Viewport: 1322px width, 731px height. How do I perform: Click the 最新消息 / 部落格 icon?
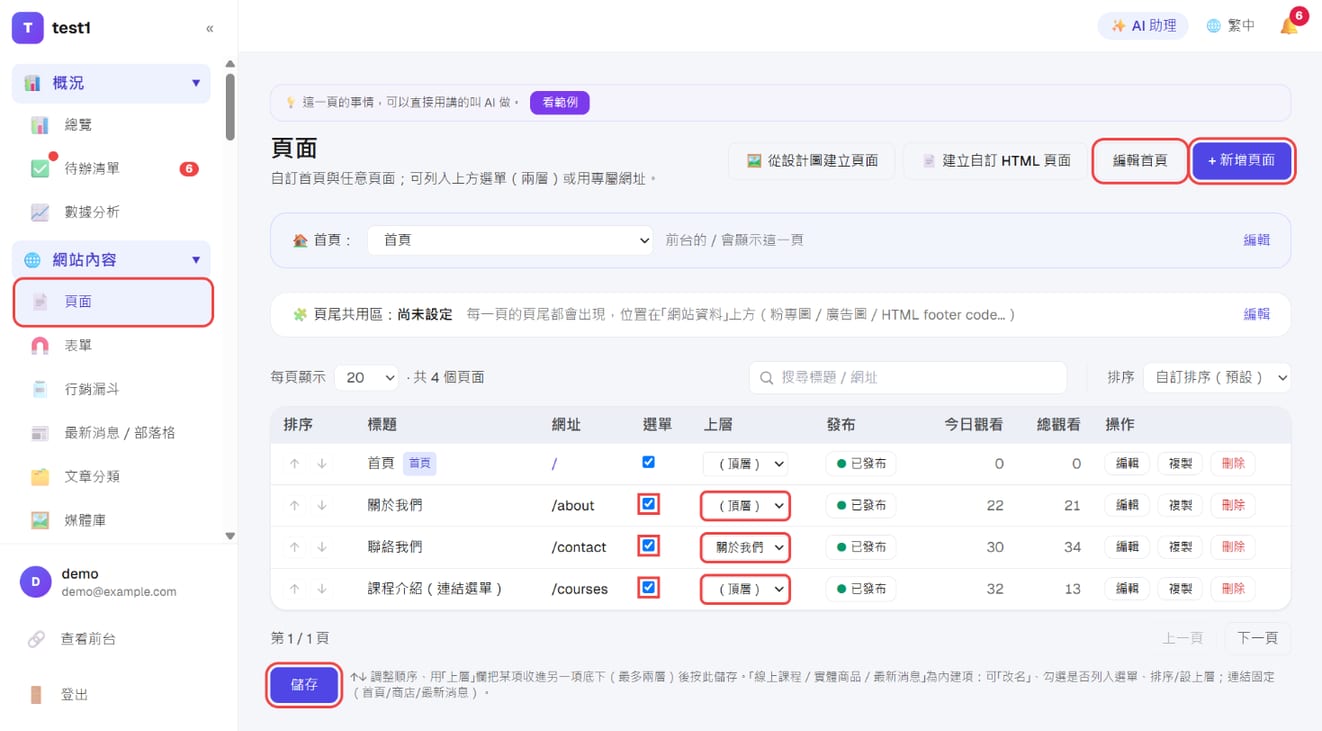[40, 433]
